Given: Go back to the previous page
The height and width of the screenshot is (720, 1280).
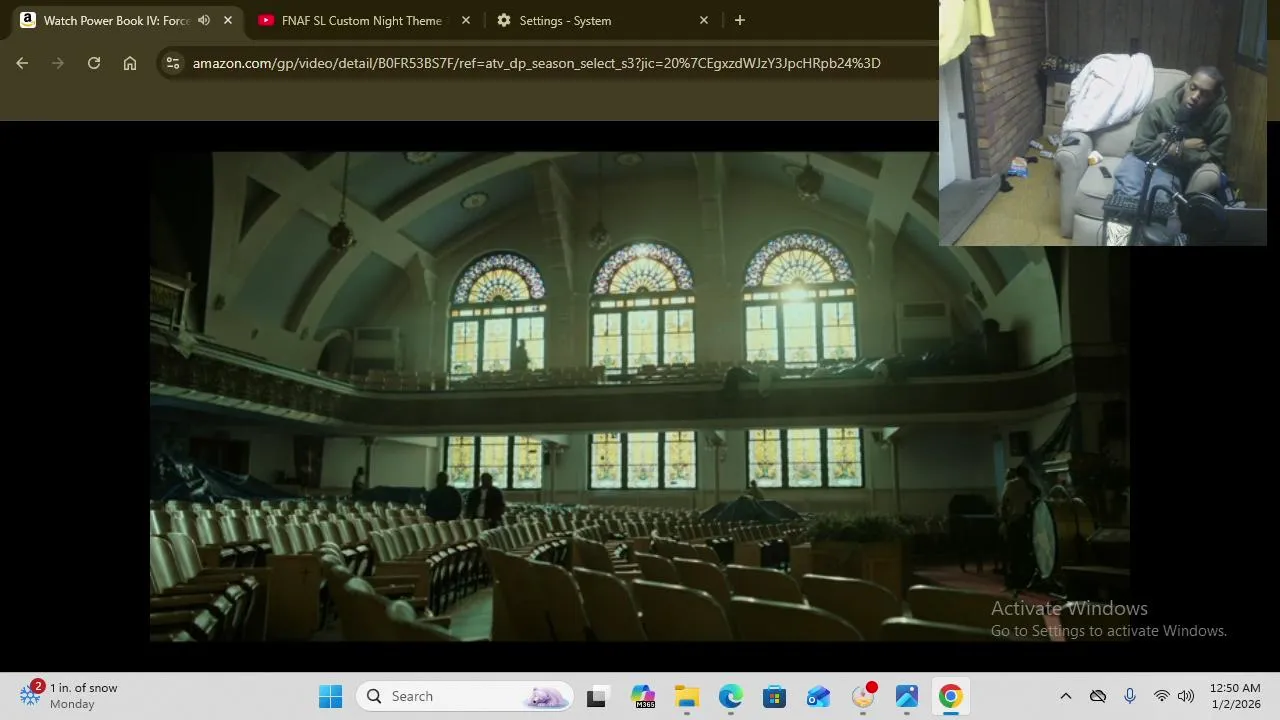Looking at the screenshot, I should (22, 63).
